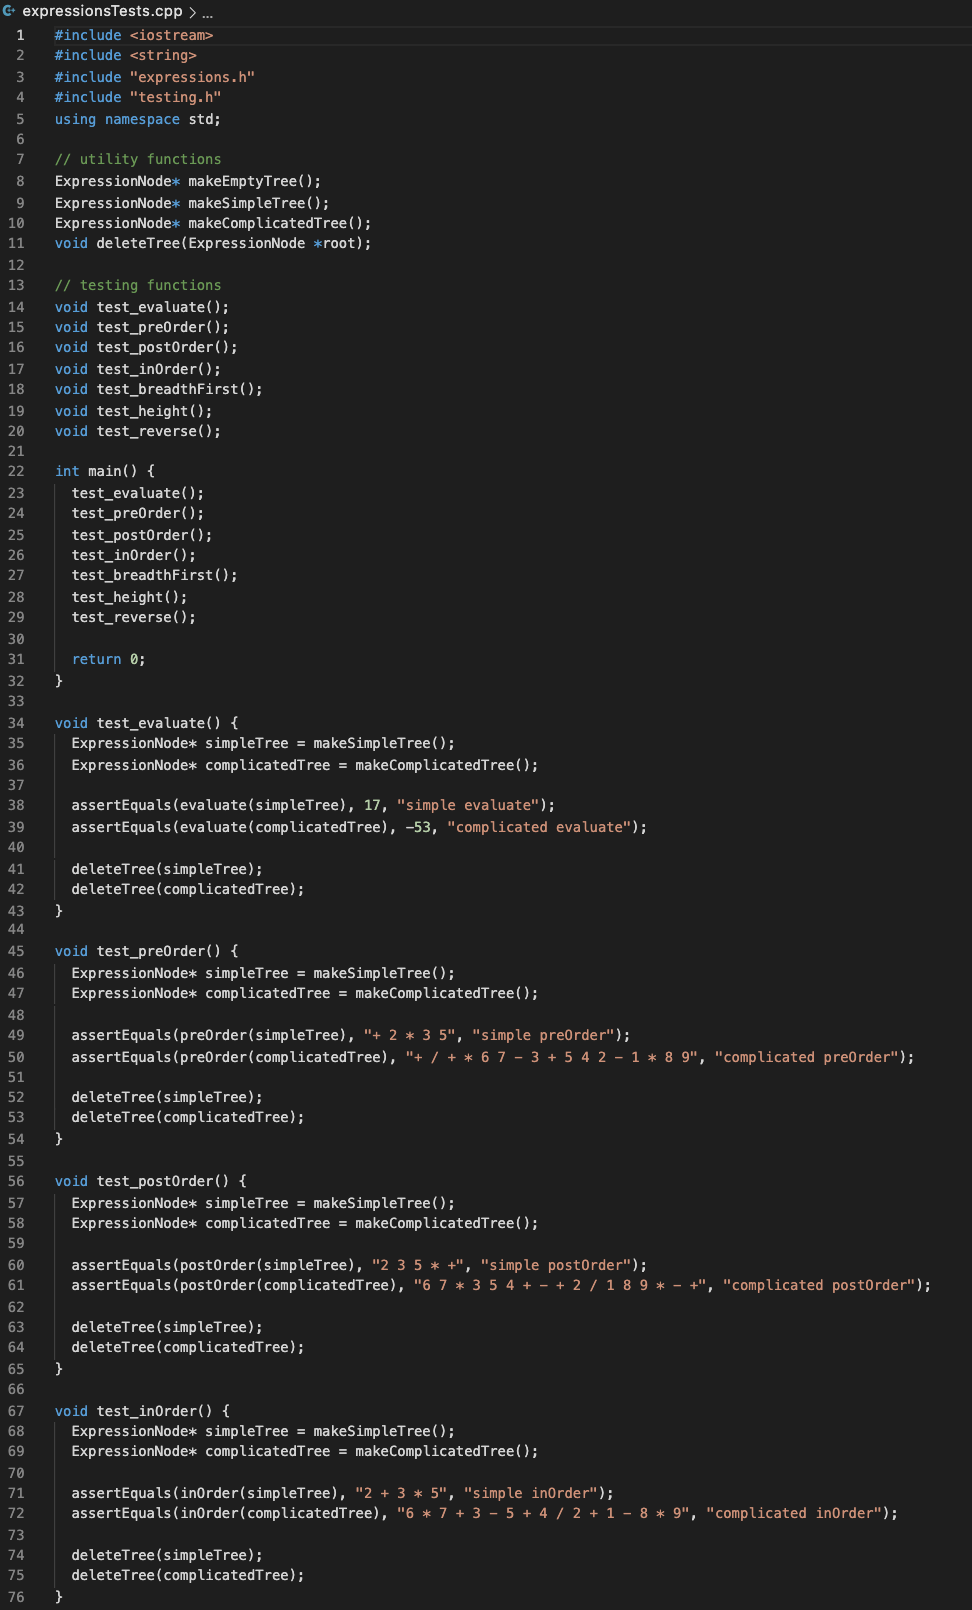Click 'void test_inOrder() {' definition on line 67
Image resolution: width=972 pixels, height=1610 pixels.
coord(143,1411)
